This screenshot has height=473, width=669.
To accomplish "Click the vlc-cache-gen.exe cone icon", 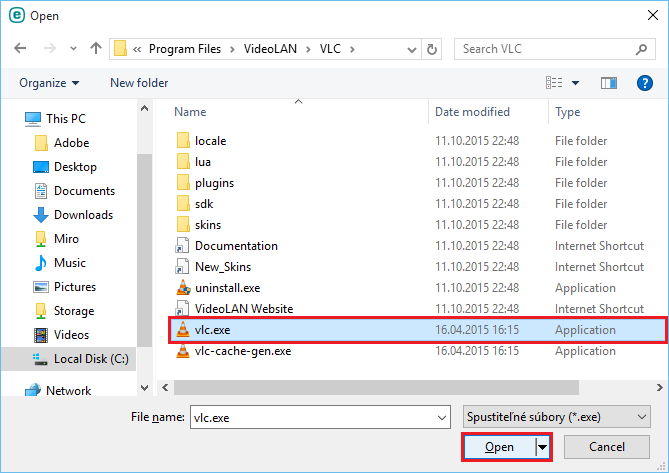I will (183, 351).
